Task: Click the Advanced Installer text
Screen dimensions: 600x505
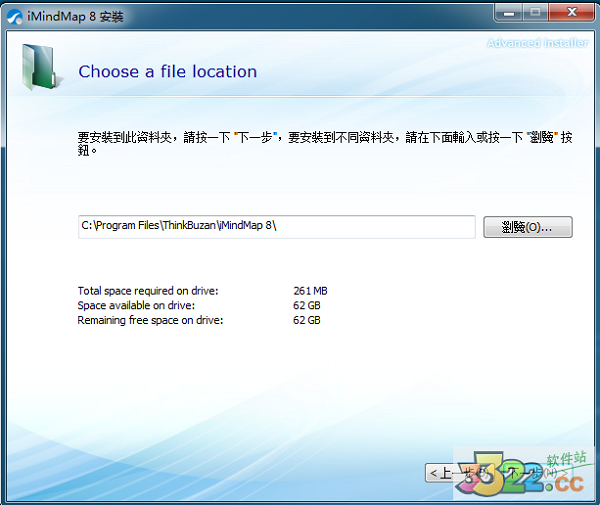Action: click(537, 43)
